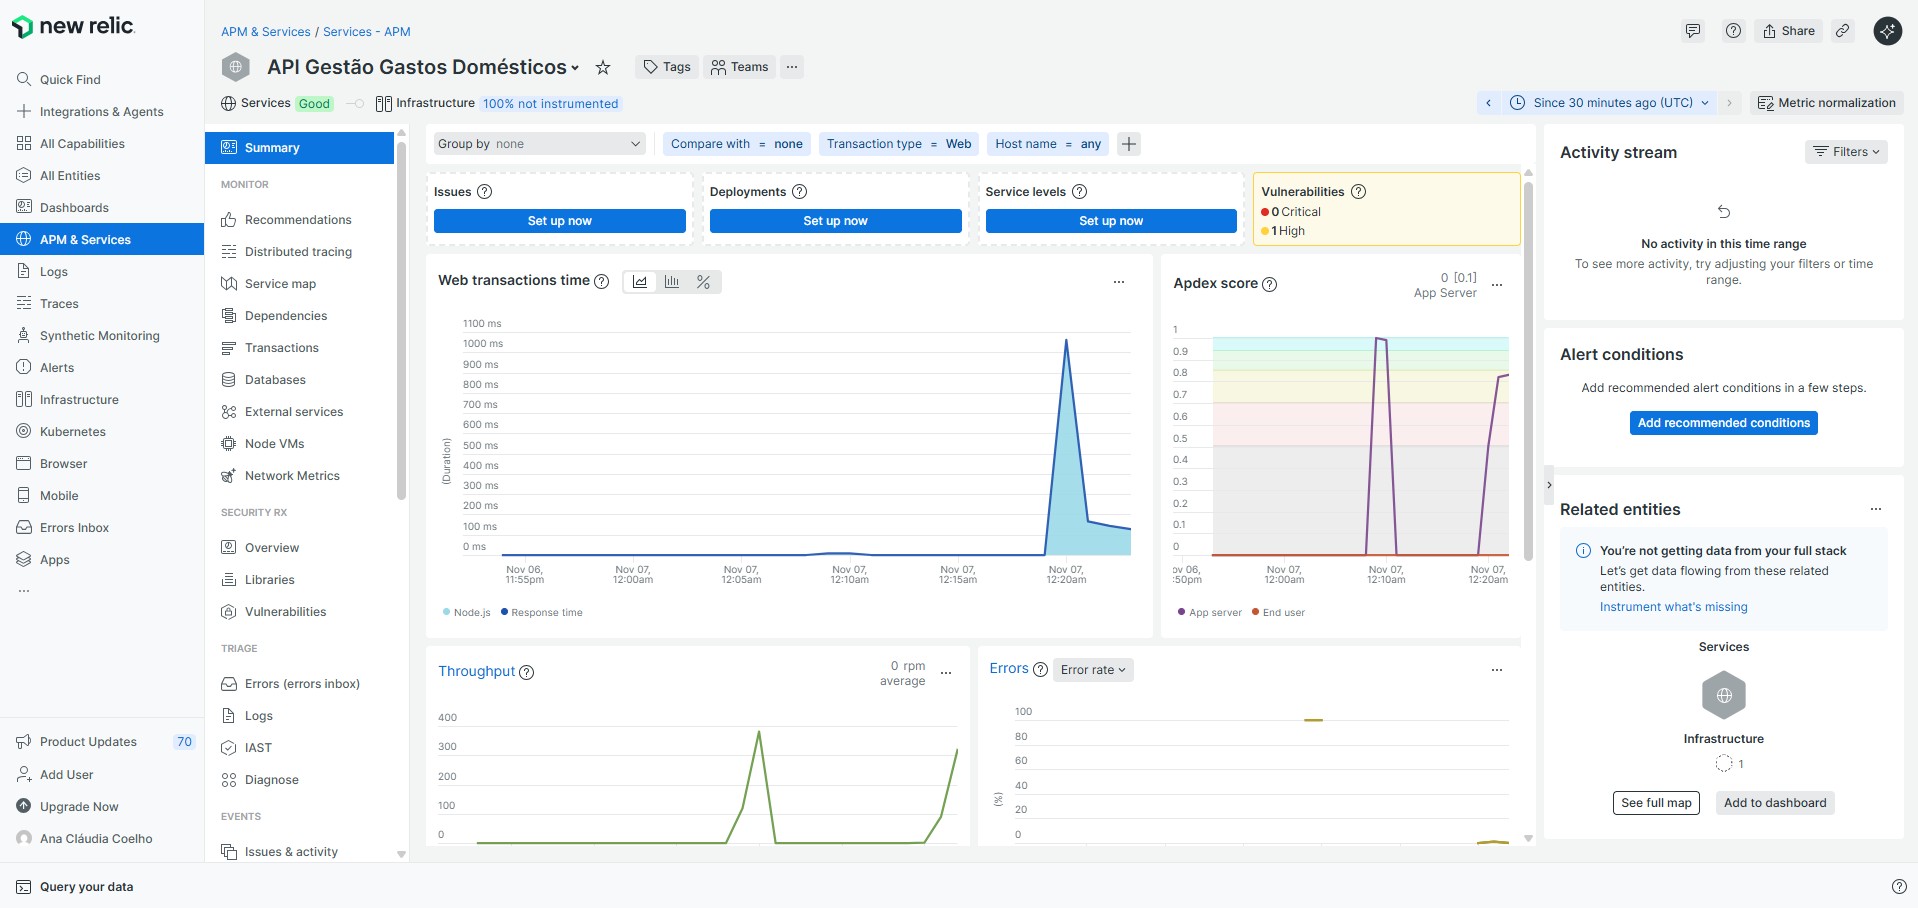1918x908 pixels.
Task: Open Activity stream Filters dropdown
Action: 1846,152
